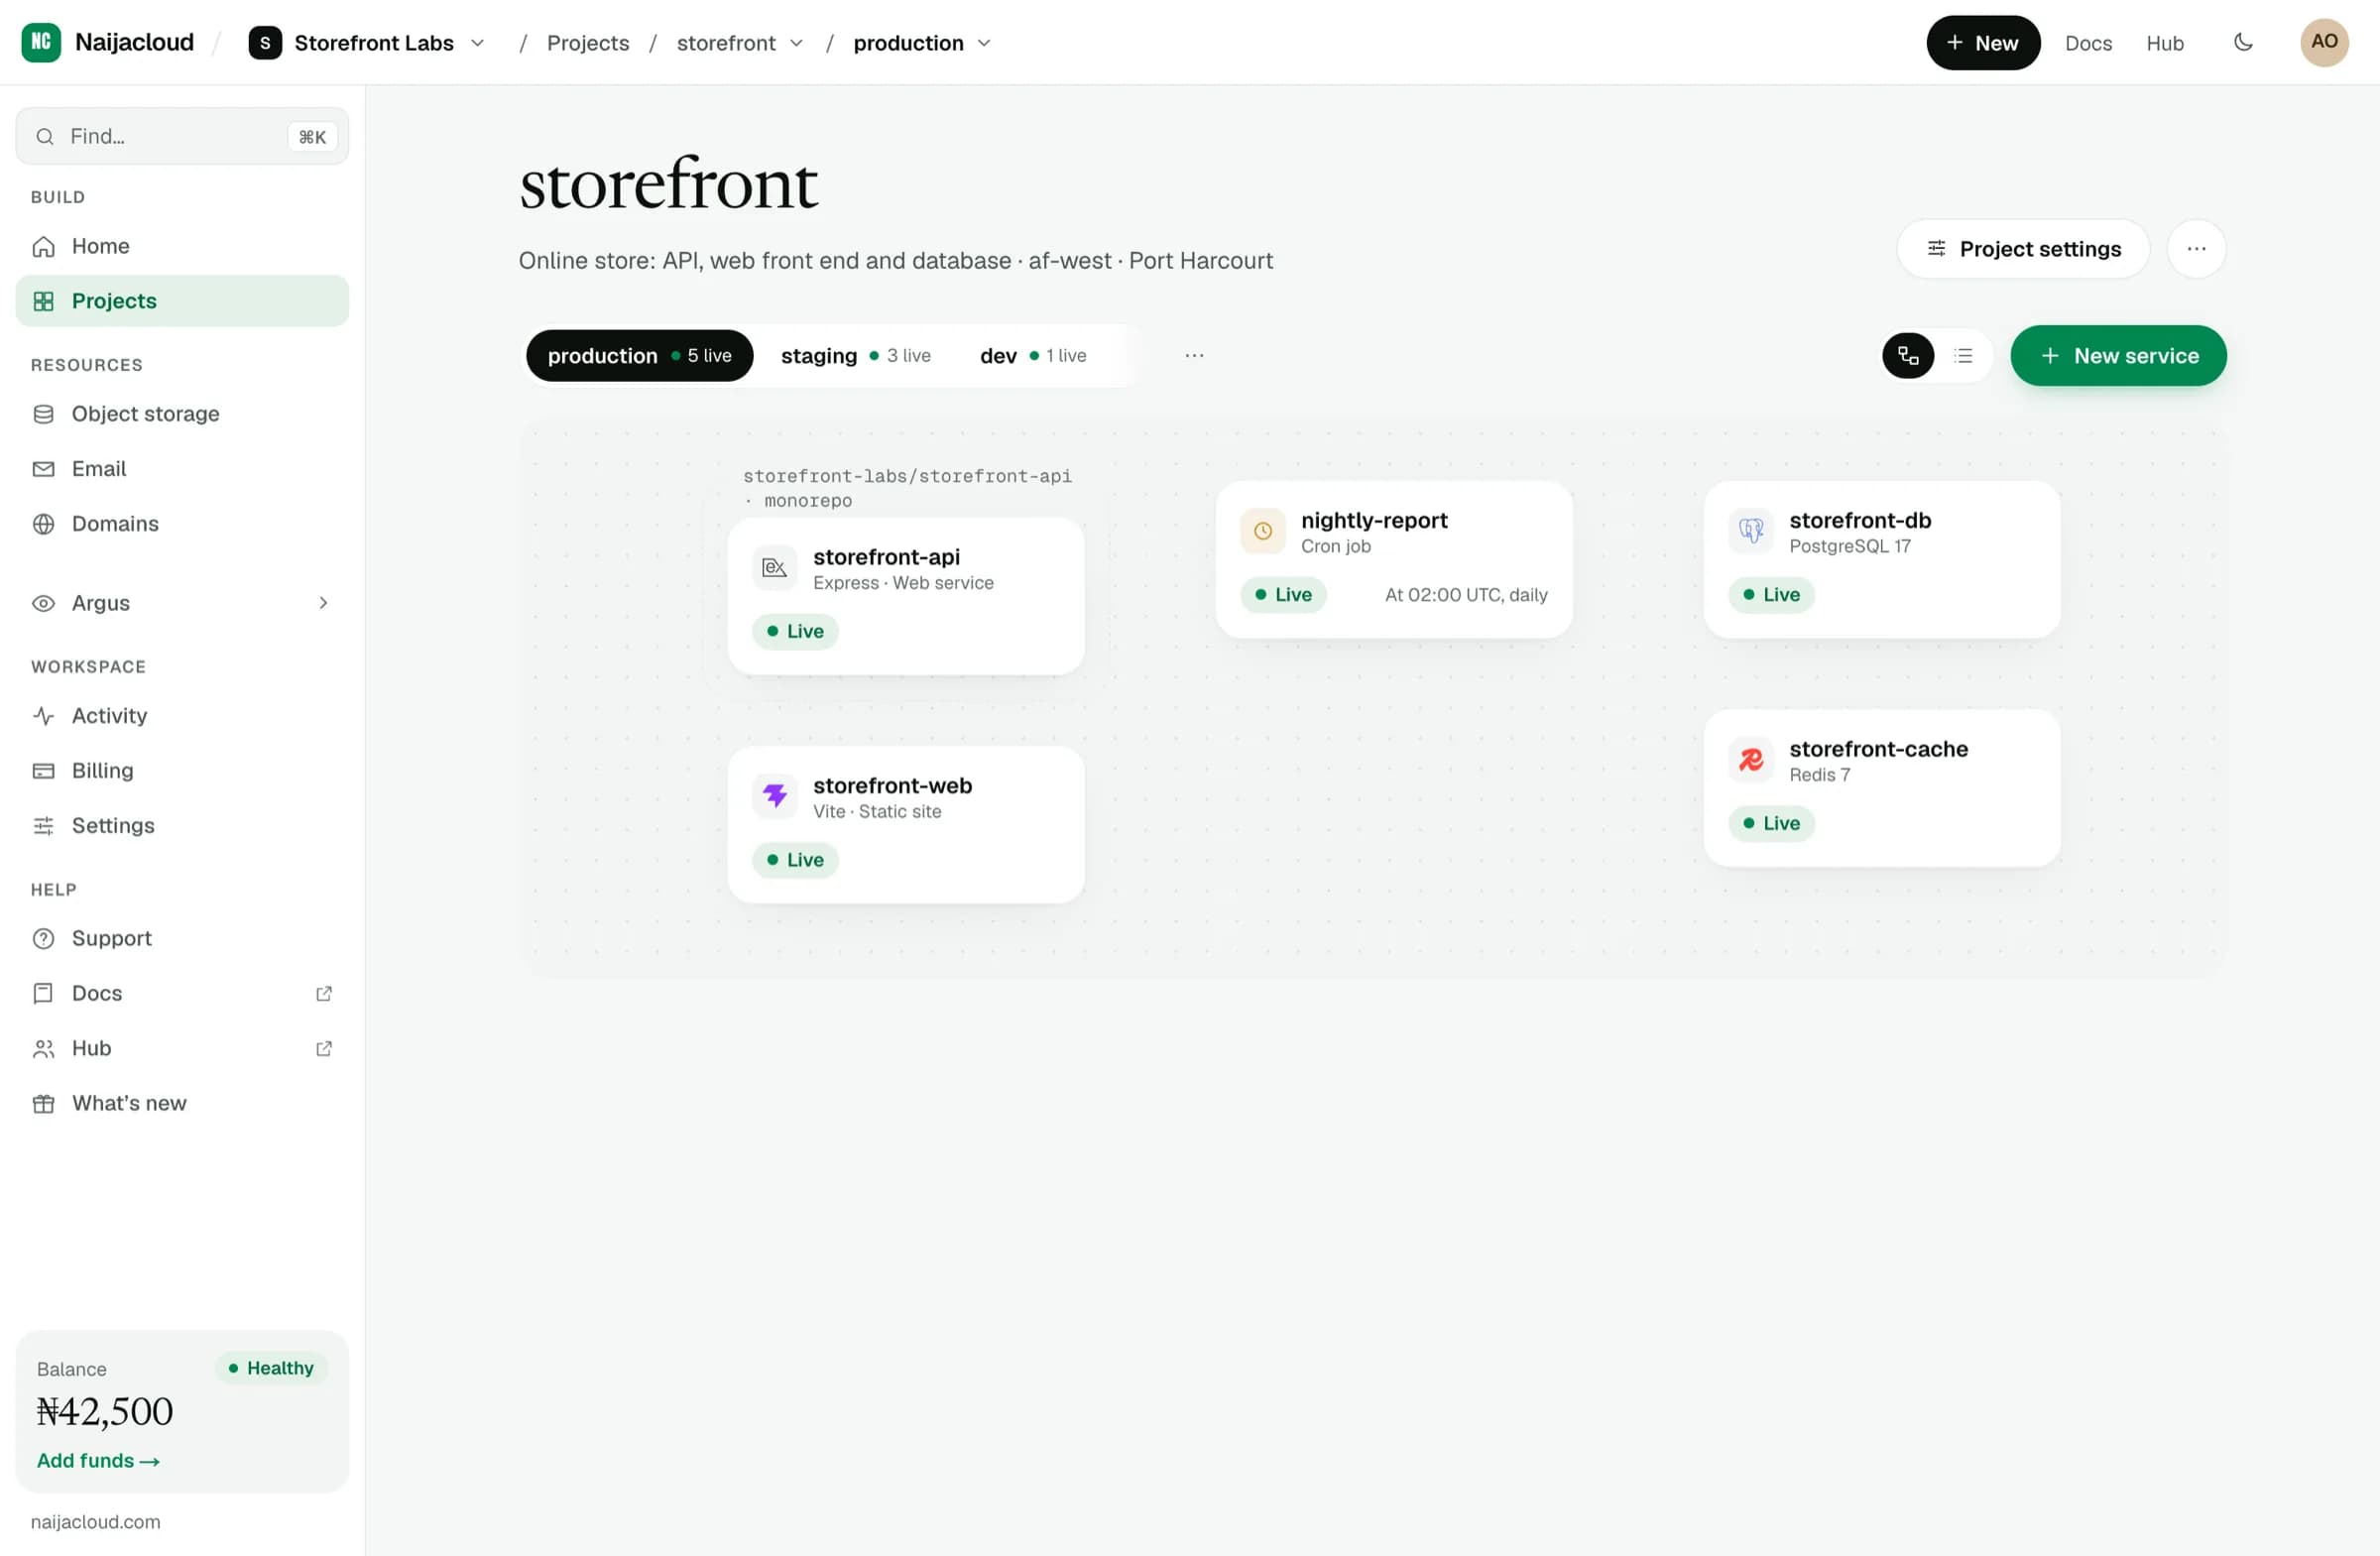This screenshot has width=2380, height=1556.
Task: Open Project settings
Action: pos(2023,249)
